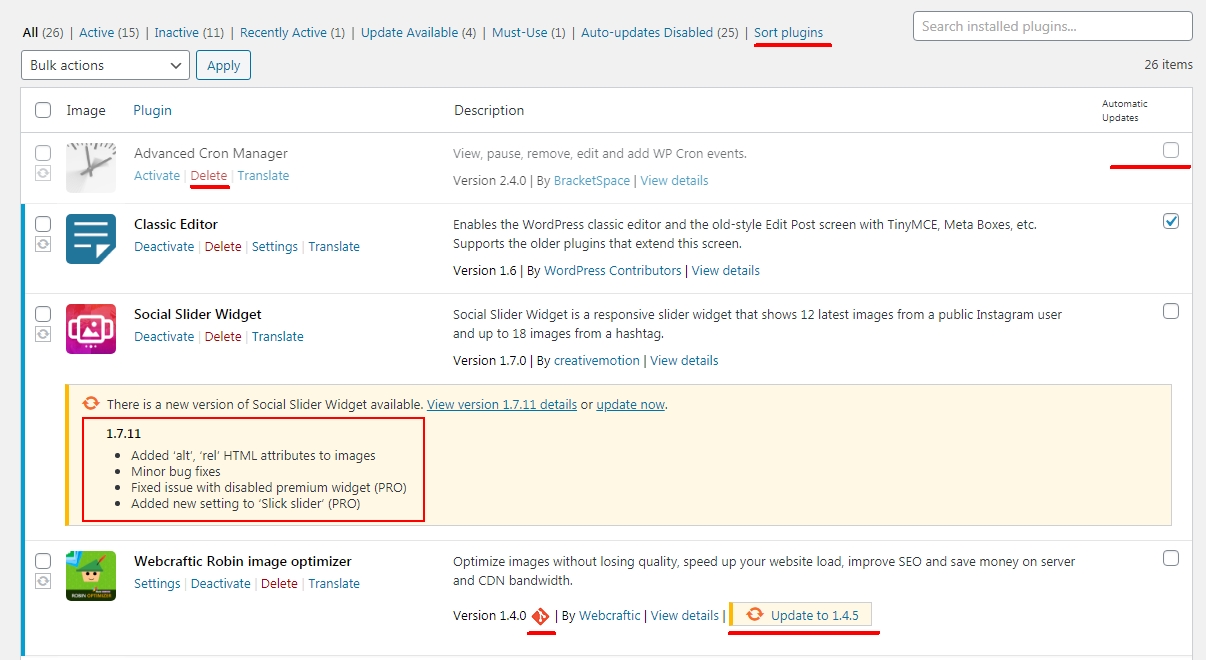The height and width of the screenshot is (660, 1206).
Task: Tick the select-all plugins checkbox in header
Action: point(43,110)
